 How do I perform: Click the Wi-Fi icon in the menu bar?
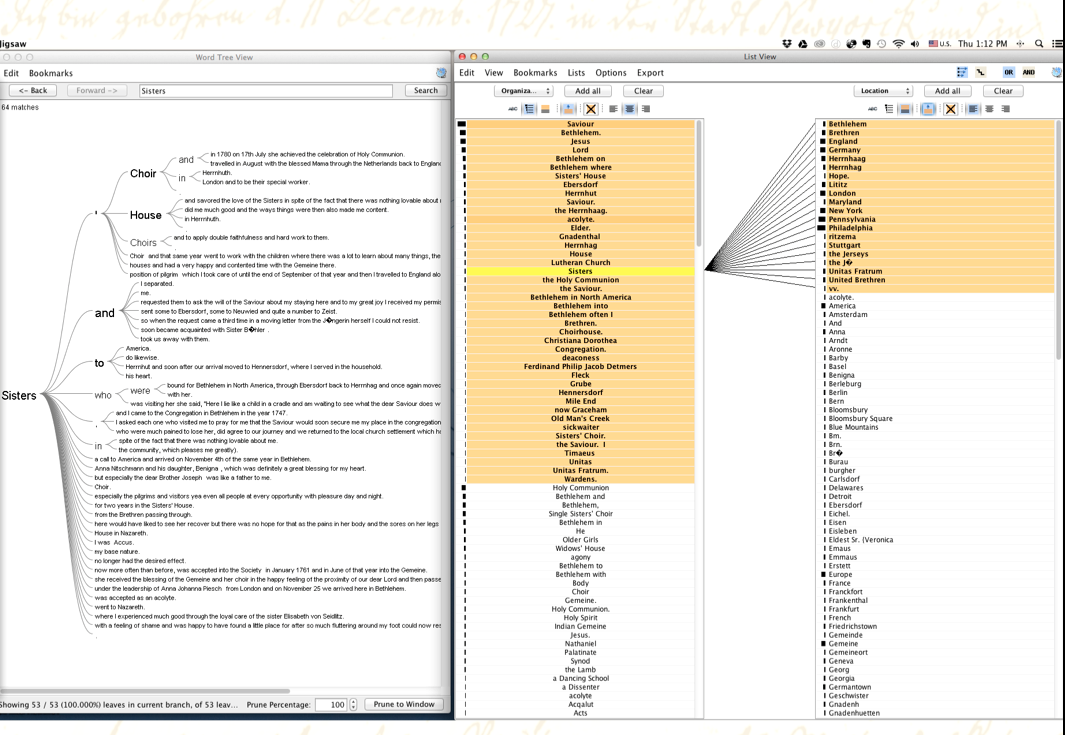tap(898, 44)
